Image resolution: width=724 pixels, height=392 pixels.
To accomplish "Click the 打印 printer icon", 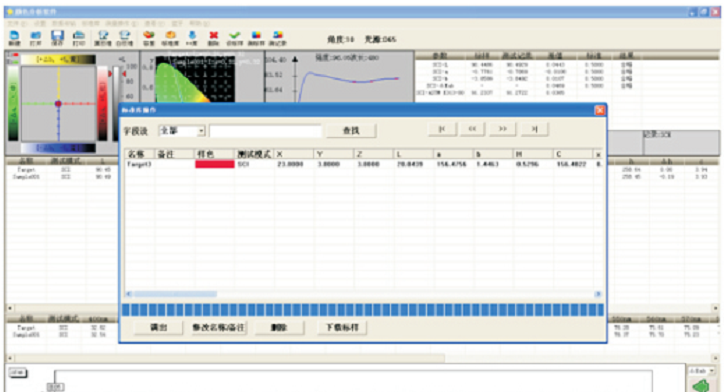I will point(79,38).
